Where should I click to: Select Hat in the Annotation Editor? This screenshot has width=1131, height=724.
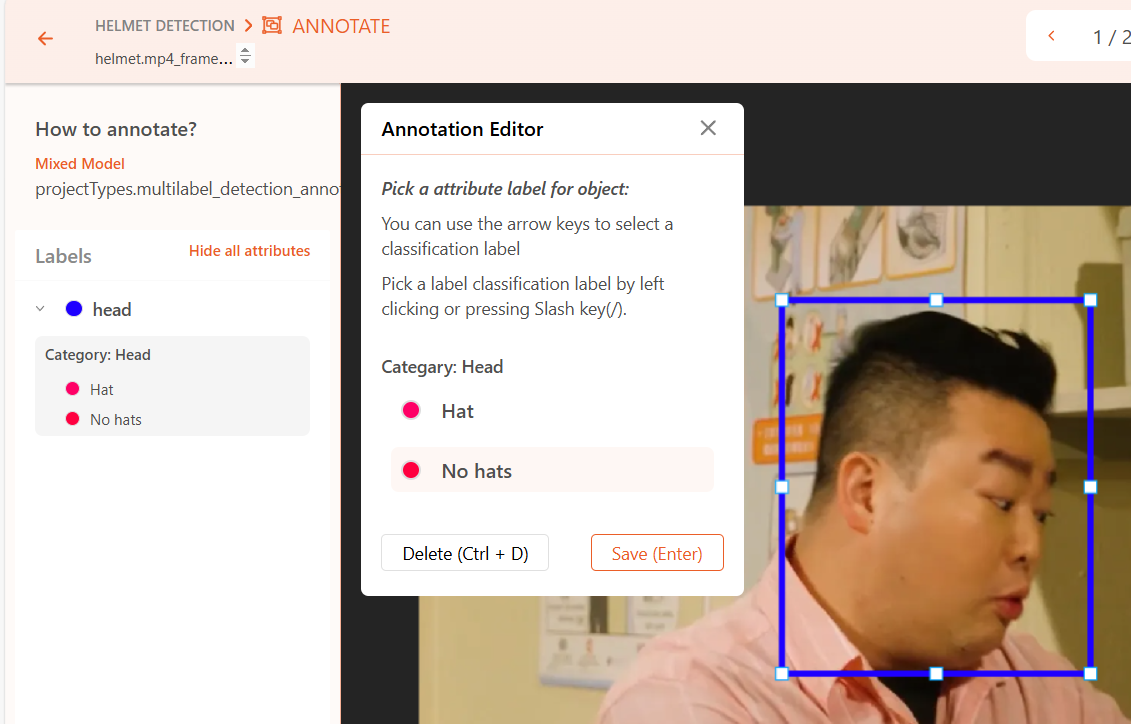pyautogui.click(x=552, y=411)
